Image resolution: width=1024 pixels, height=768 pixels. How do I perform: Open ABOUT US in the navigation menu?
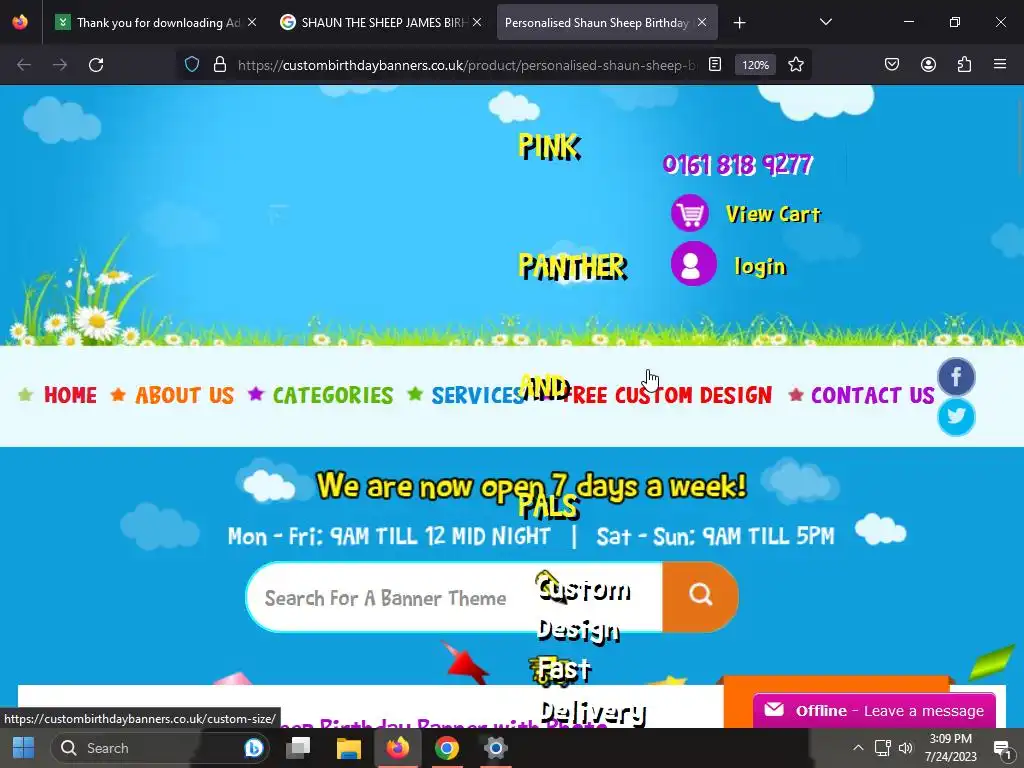coord(184,395)
